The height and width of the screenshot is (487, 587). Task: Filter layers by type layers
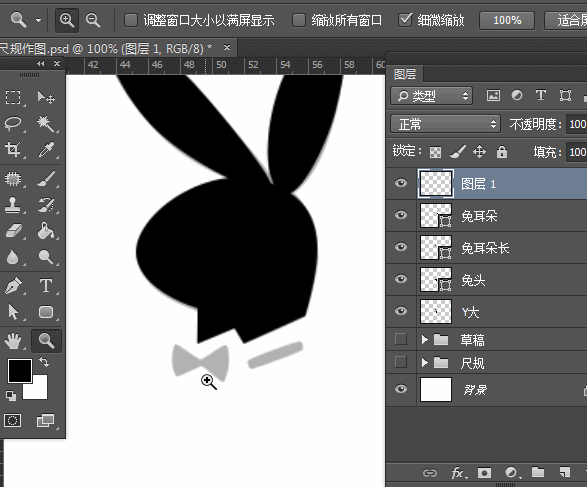click(x=541, y=95)
